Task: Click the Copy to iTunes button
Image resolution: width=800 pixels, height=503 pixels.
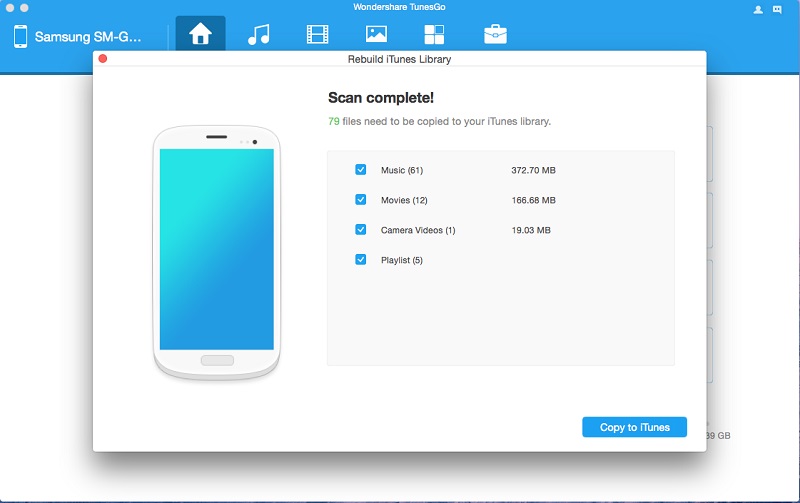Action: pyautogui.click(x=634, y=427)
